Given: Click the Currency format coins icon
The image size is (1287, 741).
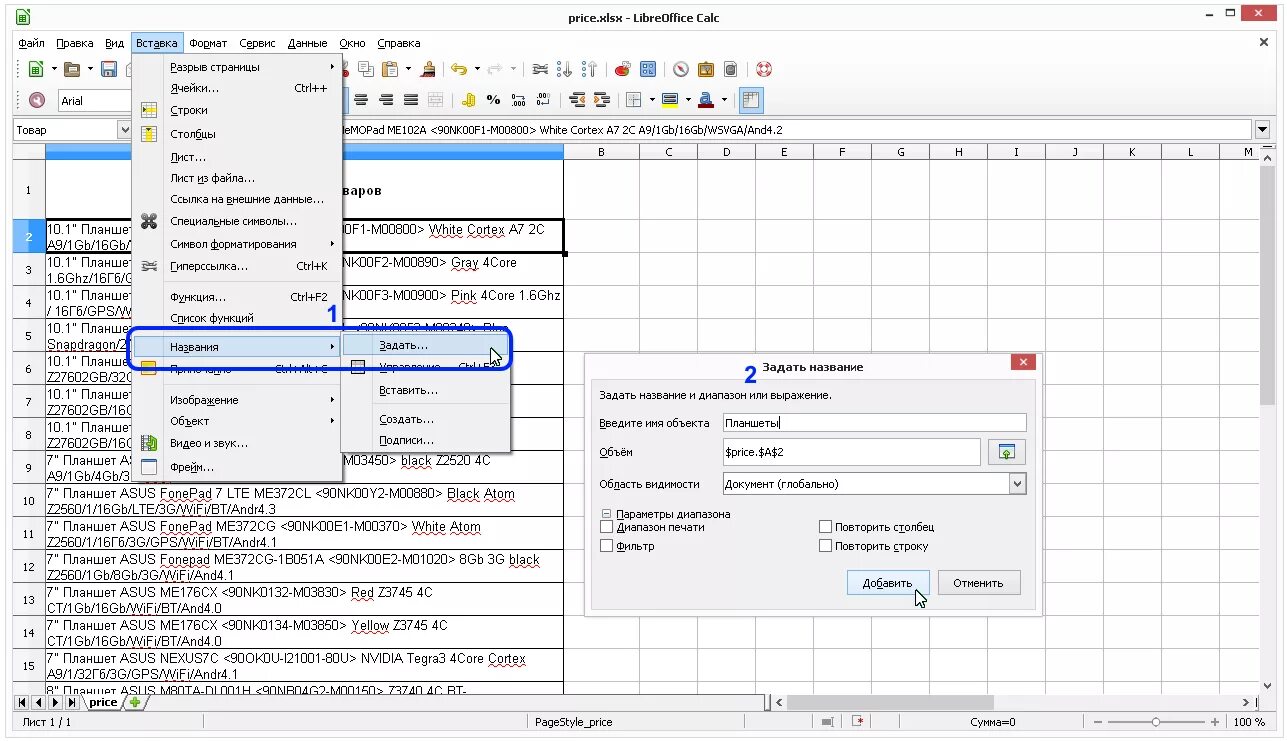Looking at the screenshot, I should [x=468, y=100].
